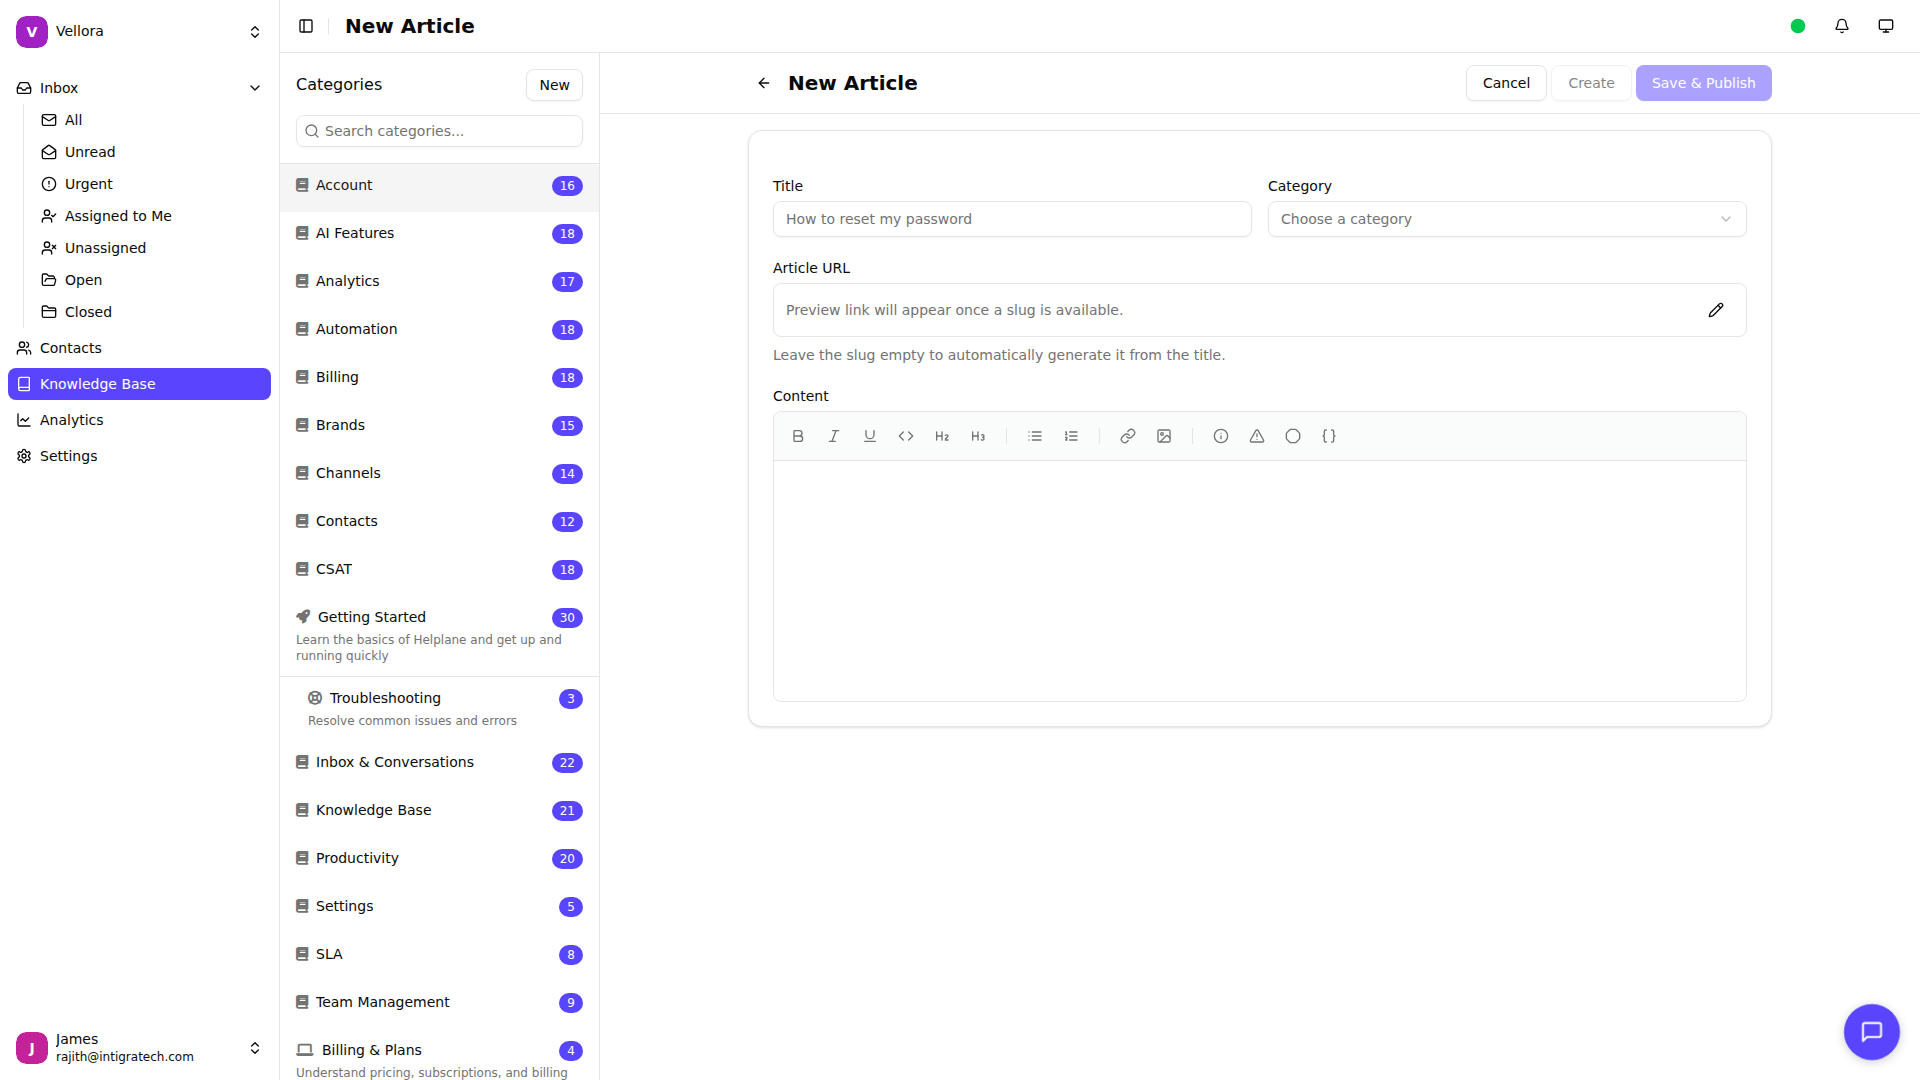Show Unread inbox conversations

point(151,152)
